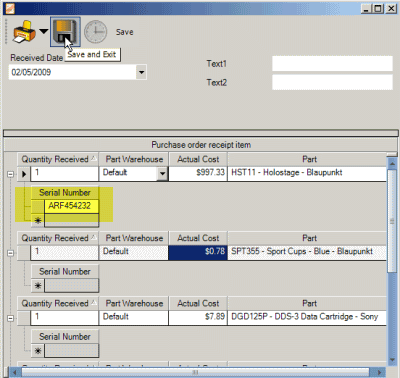Click the printer icon in the toolbar

click(24, 32)
